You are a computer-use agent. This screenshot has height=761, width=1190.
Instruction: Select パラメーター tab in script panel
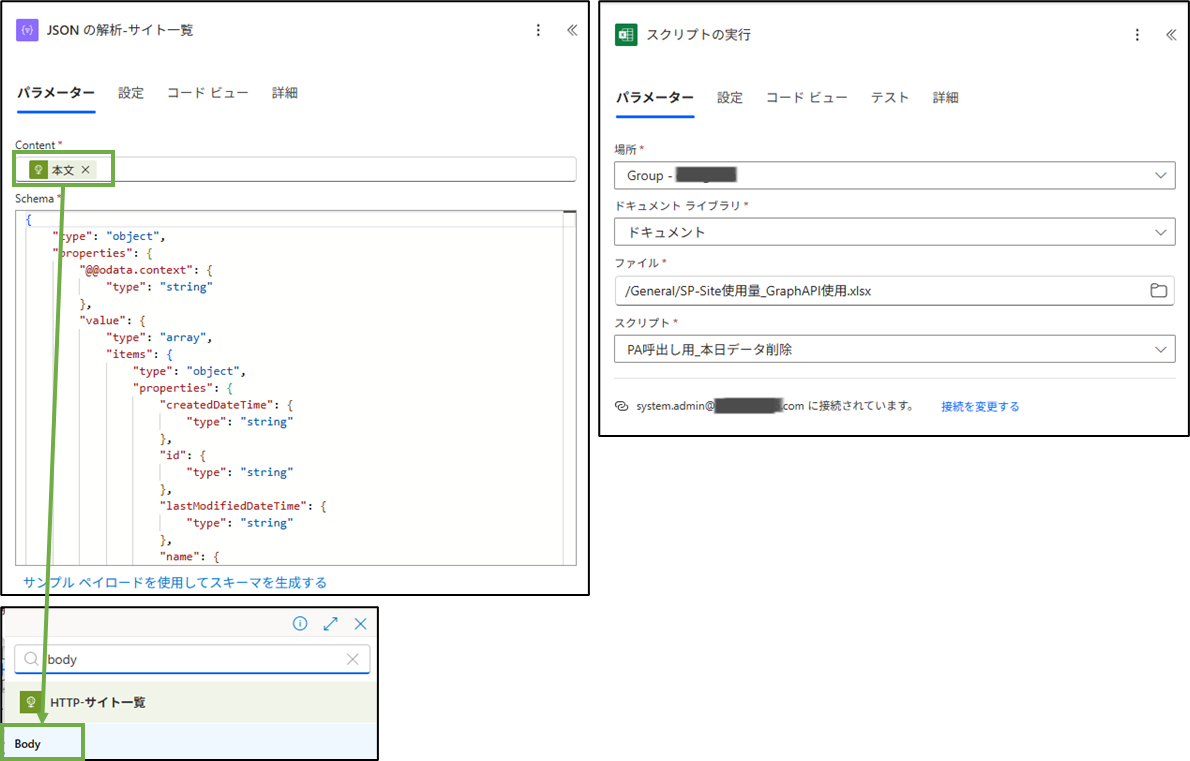[x=655, y=97]
